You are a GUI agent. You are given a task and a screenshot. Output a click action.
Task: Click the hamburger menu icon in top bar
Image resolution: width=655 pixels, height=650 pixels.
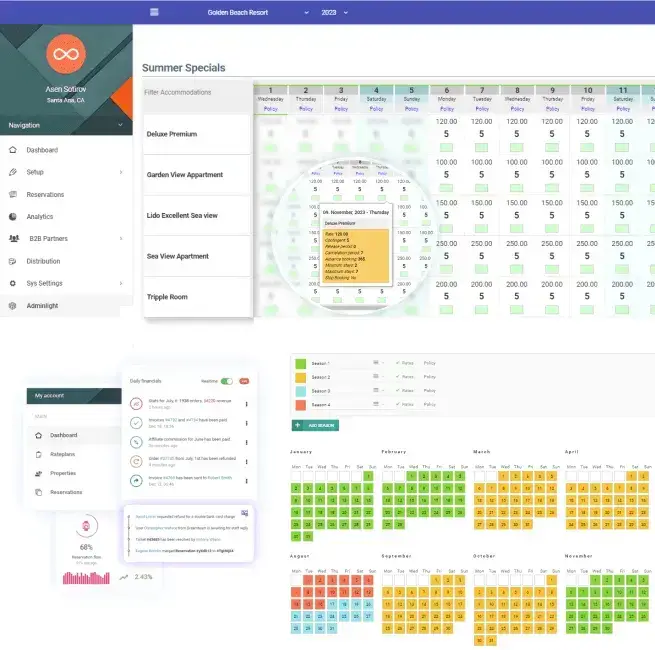(x=154, y=12)
